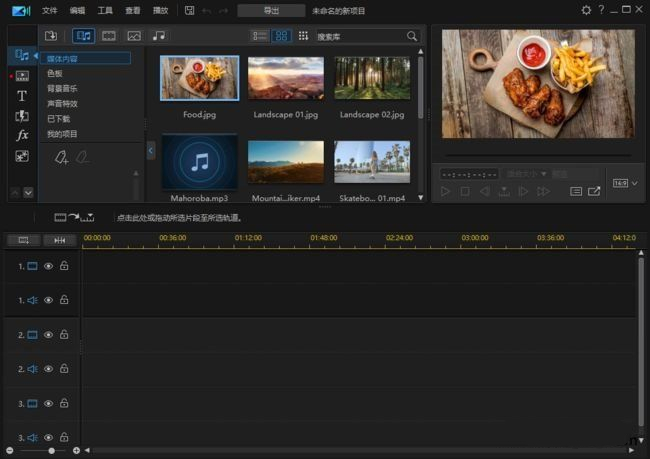Image resolution: width=650 pixels, height=459 pixels.
Task: Expand more rooms with the down chevron
Action: 28,192
